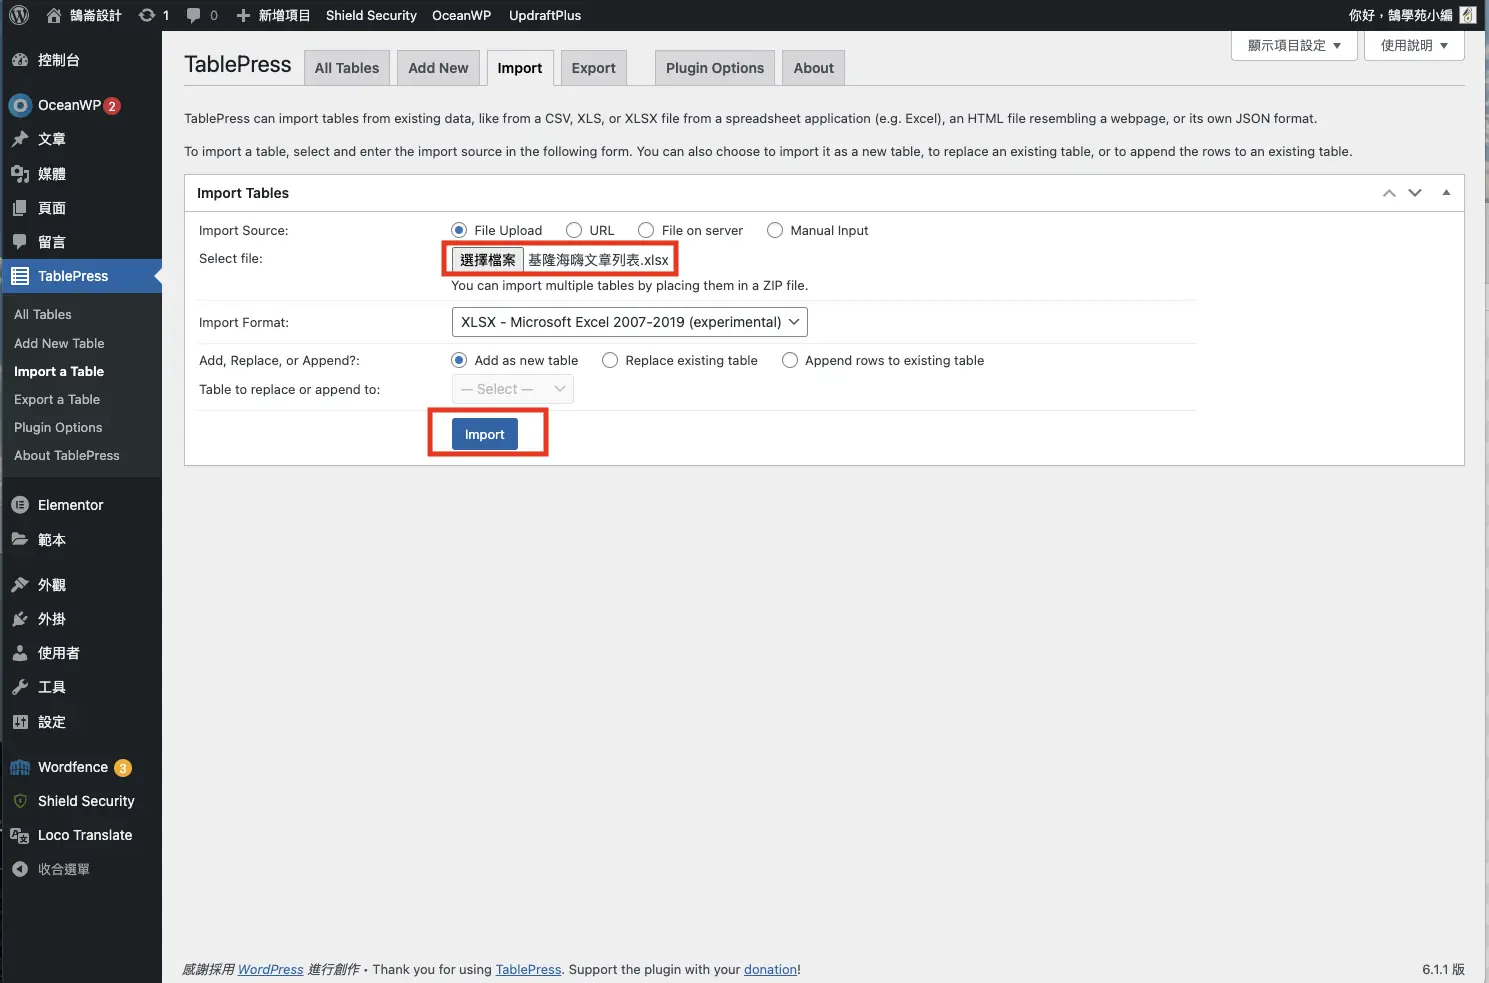This screenshot has width=1489, height=983.
Task: Collapse the Import Tables panel triangle
Action: tap(1446, 193)
